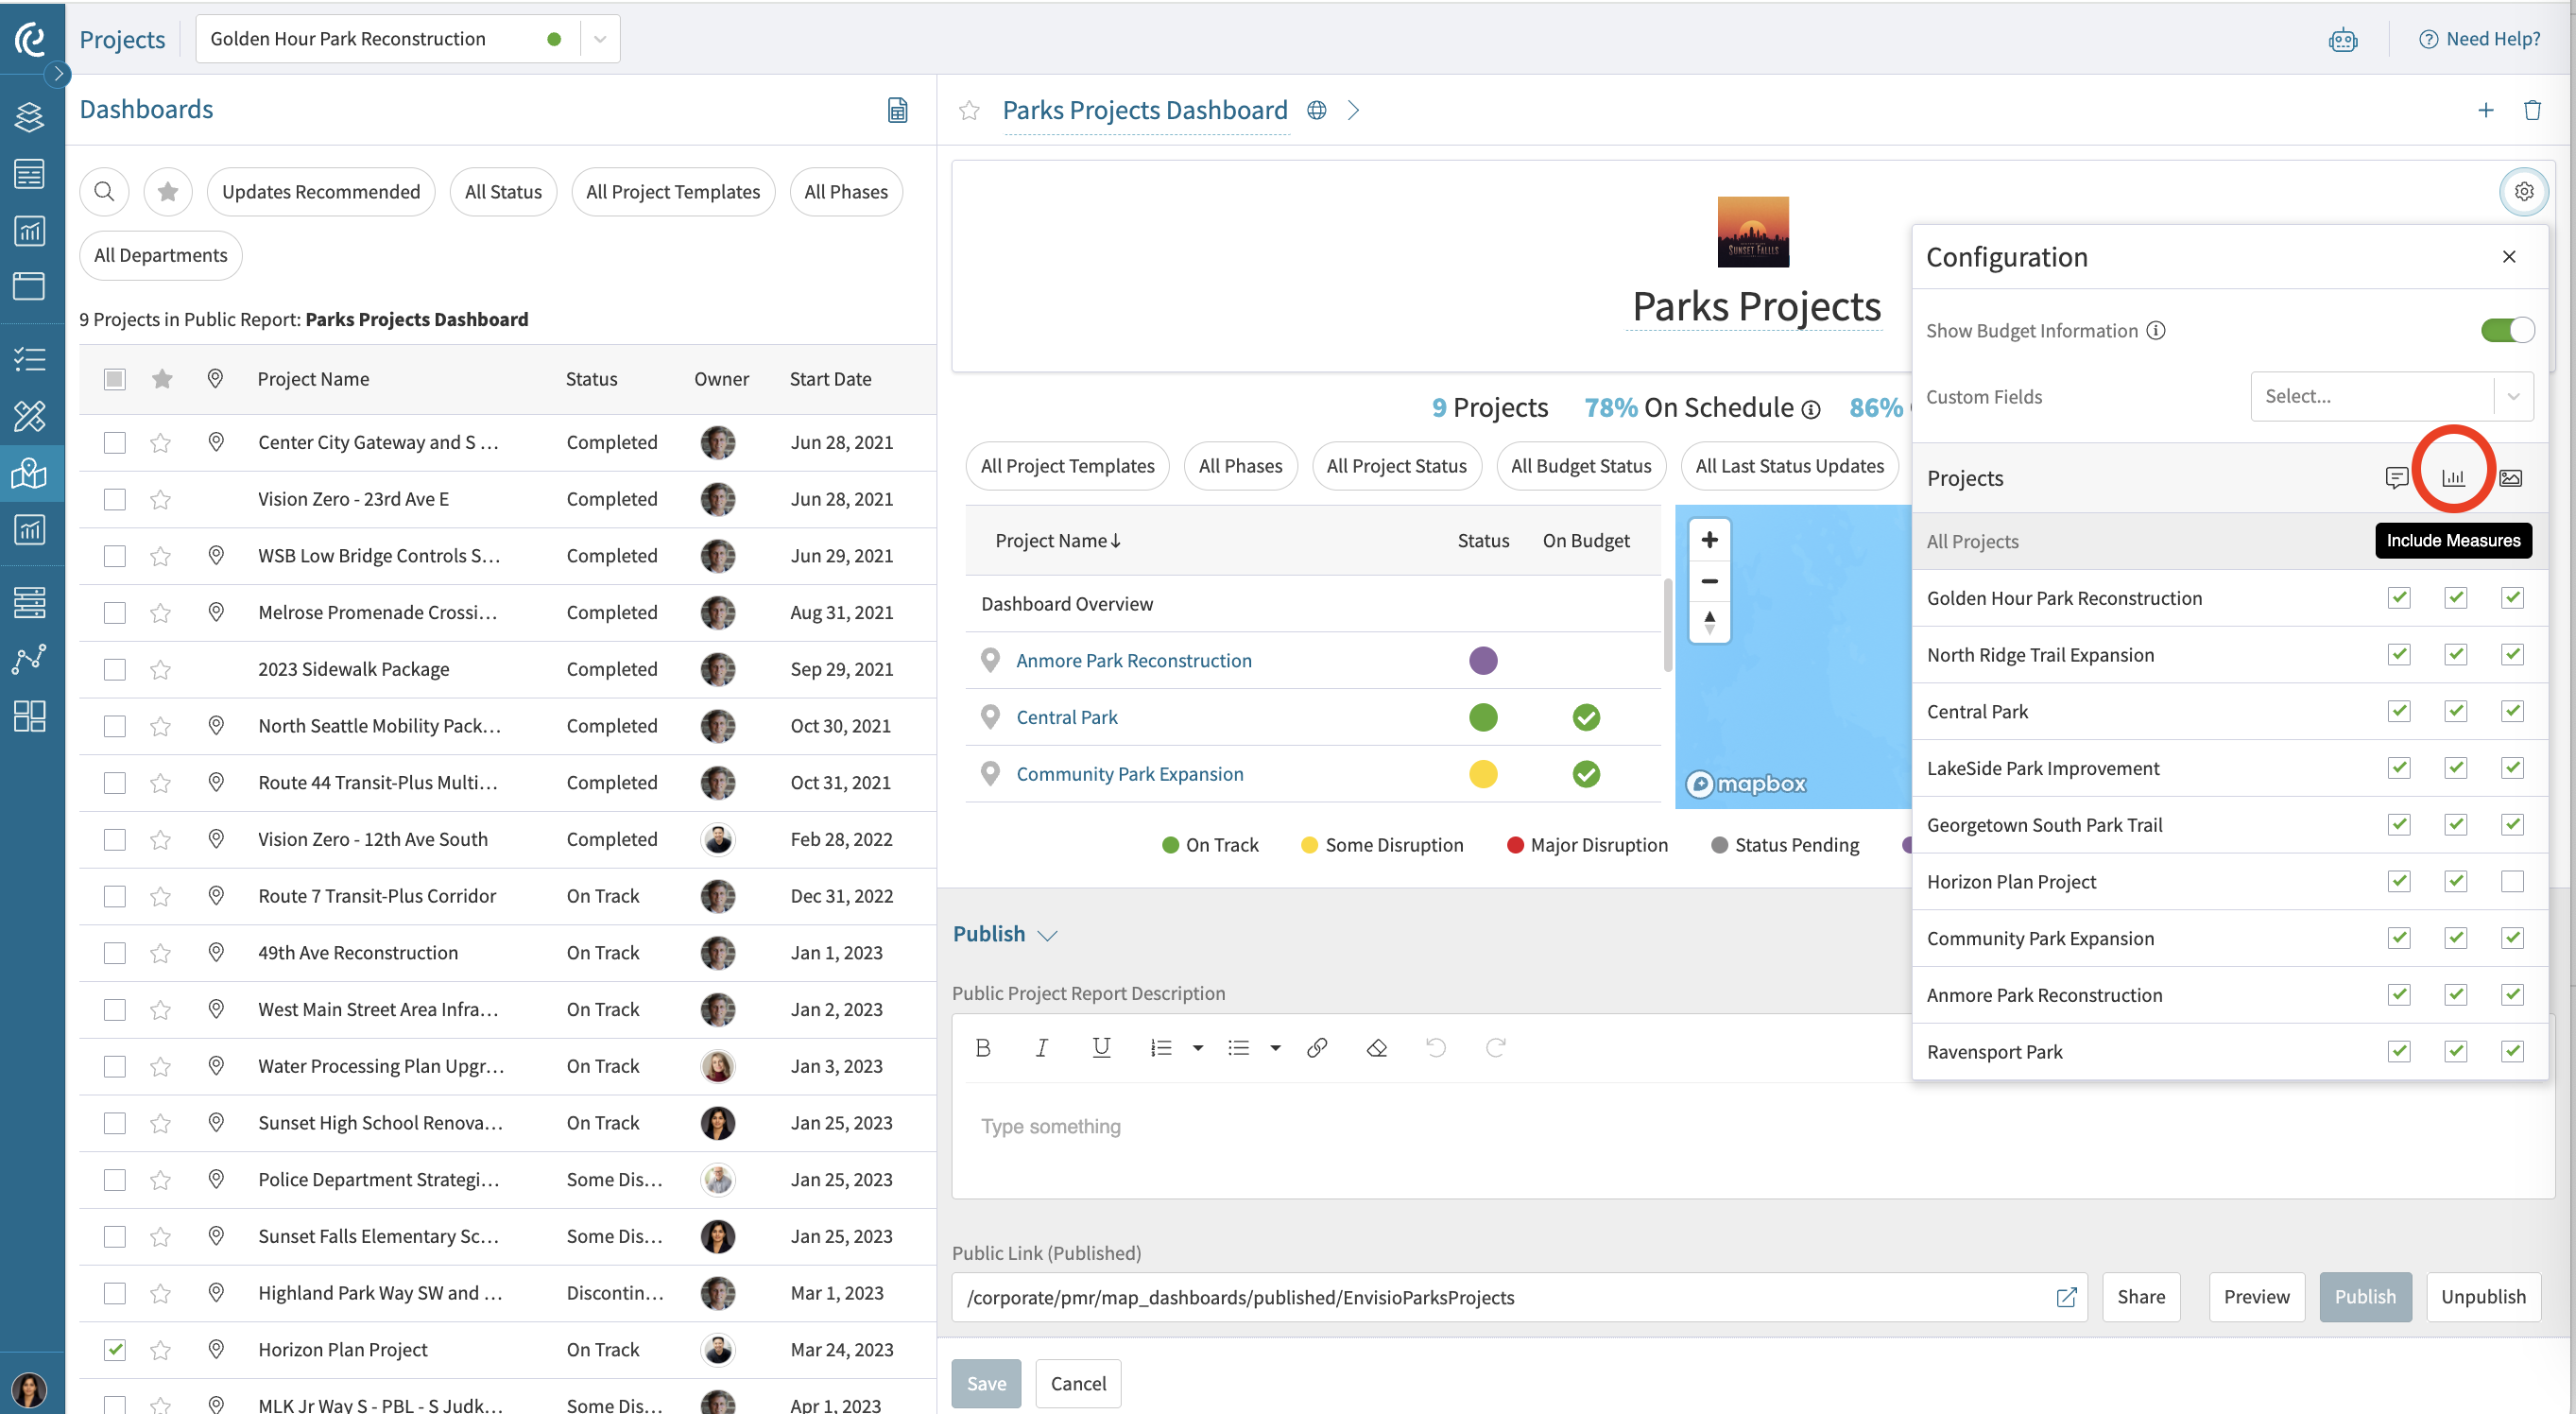Click the robot assistant icon
The image size is (2576, 1414).
pos(2342,40)
